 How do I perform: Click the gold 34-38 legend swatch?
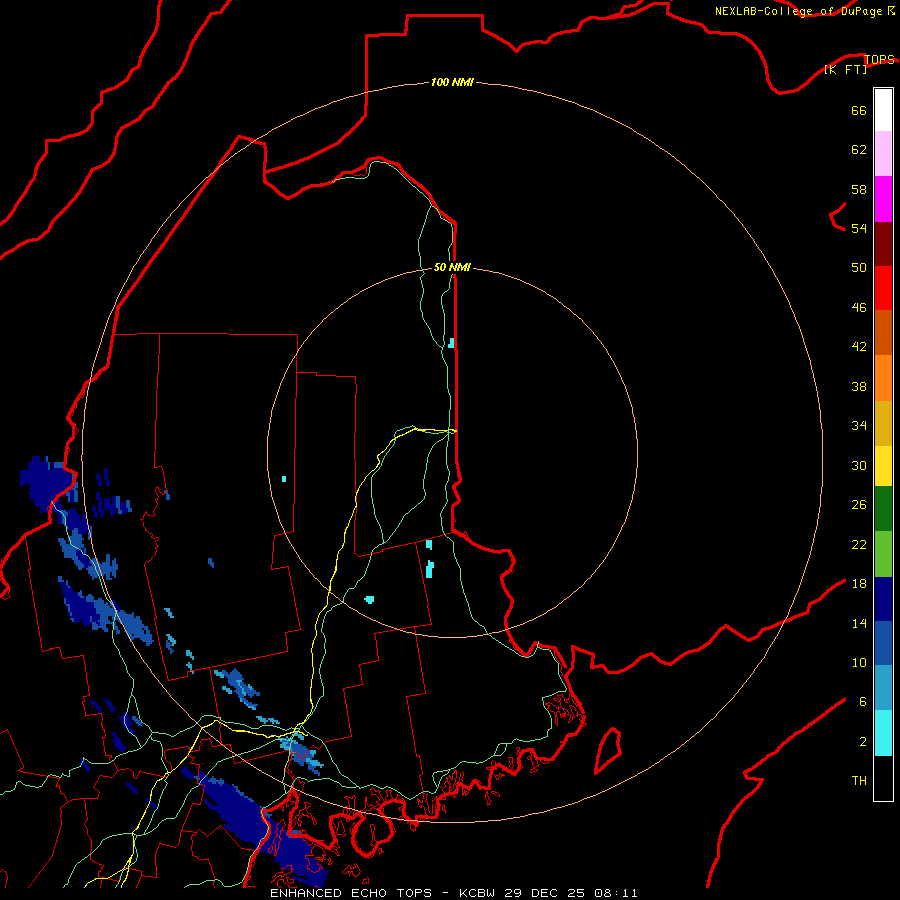883,424
